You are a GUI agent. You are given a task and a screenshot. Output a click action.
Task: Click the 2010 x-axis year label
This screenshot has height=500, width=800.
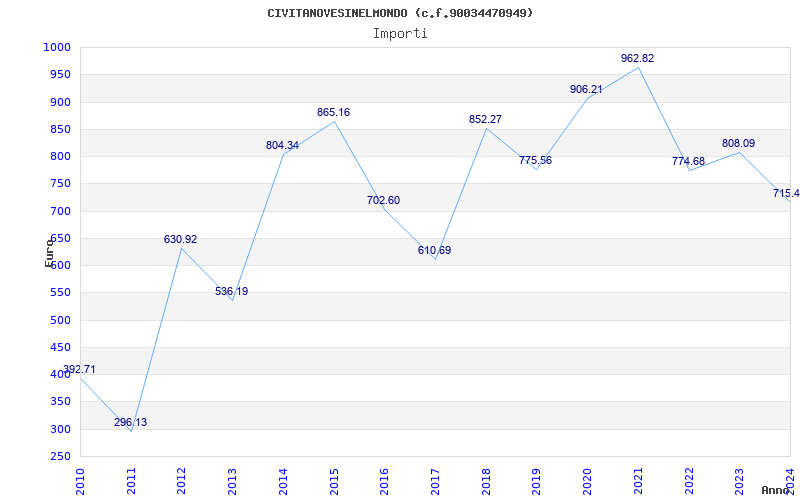pos(81,482)
